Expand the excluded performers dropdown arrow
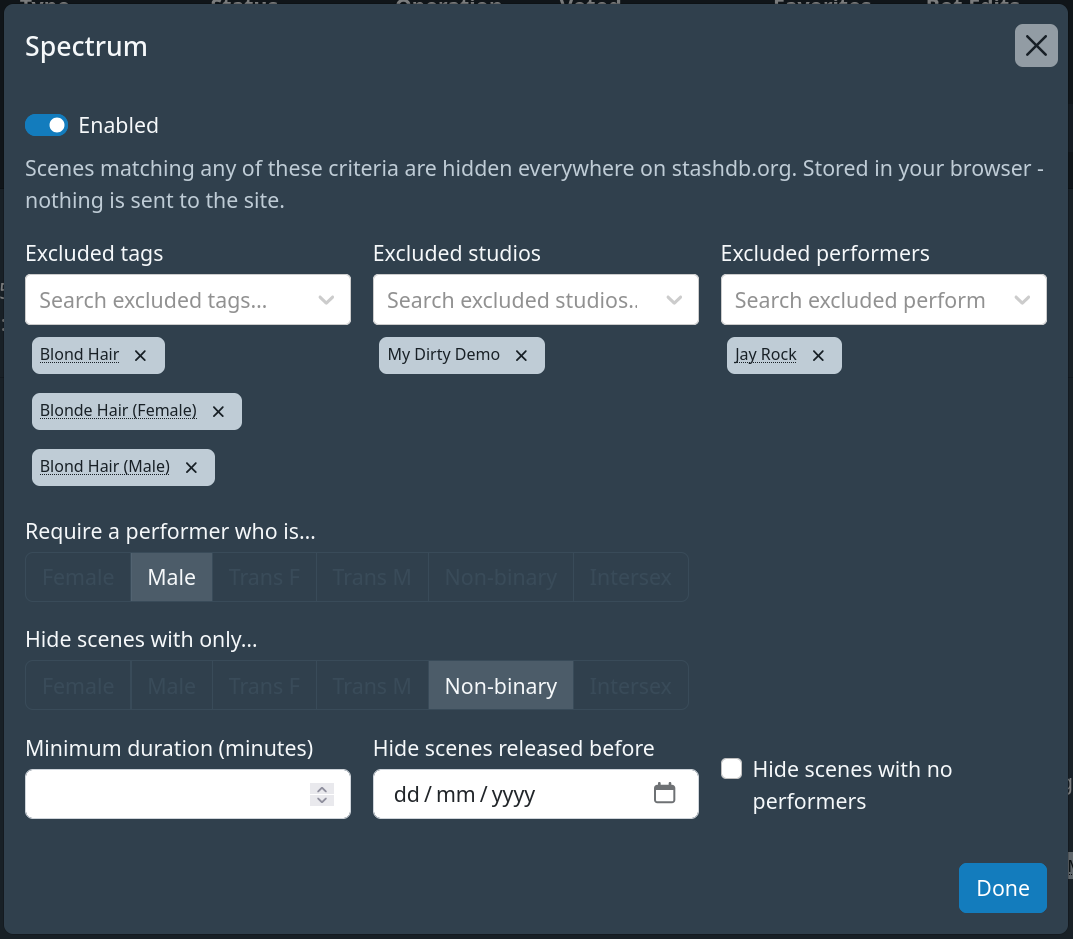 [1022, 300]
